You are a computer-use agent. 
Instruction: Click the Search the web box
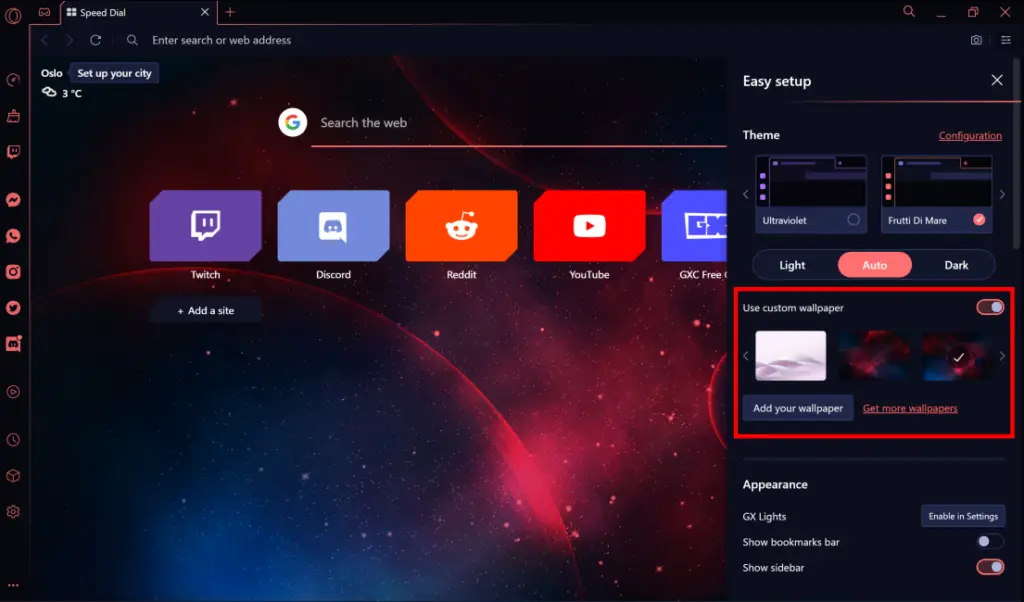click(519, 123)
